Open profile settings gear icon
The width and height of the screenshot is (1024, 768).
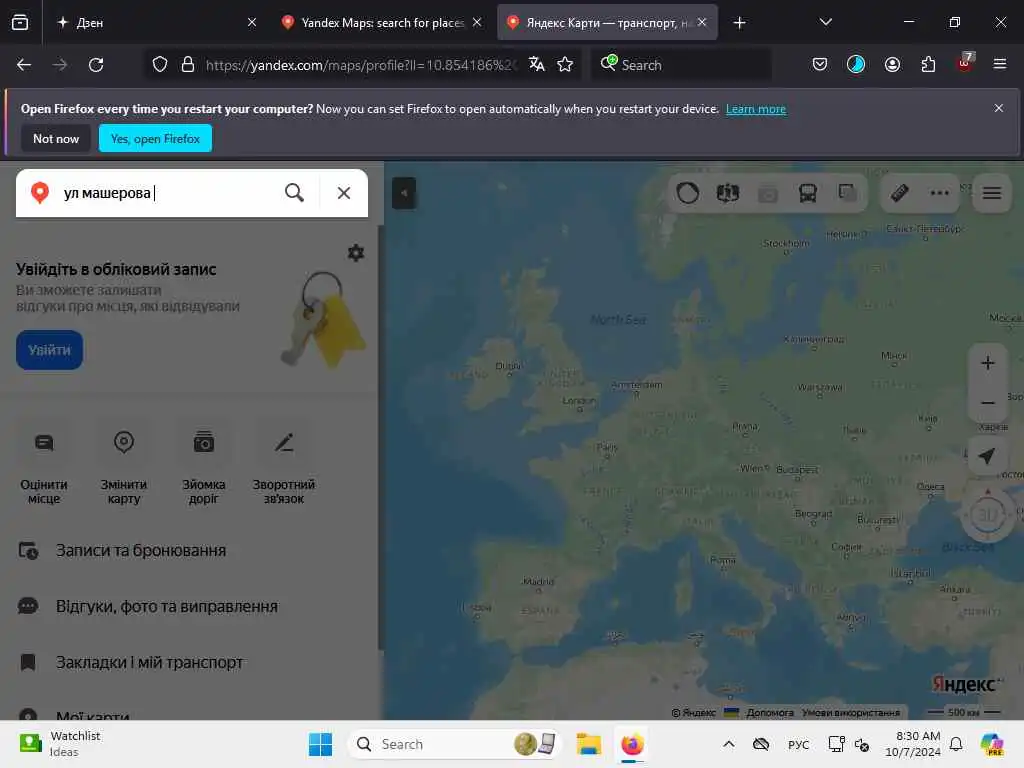pyautogui.click(x=356, y=253)
